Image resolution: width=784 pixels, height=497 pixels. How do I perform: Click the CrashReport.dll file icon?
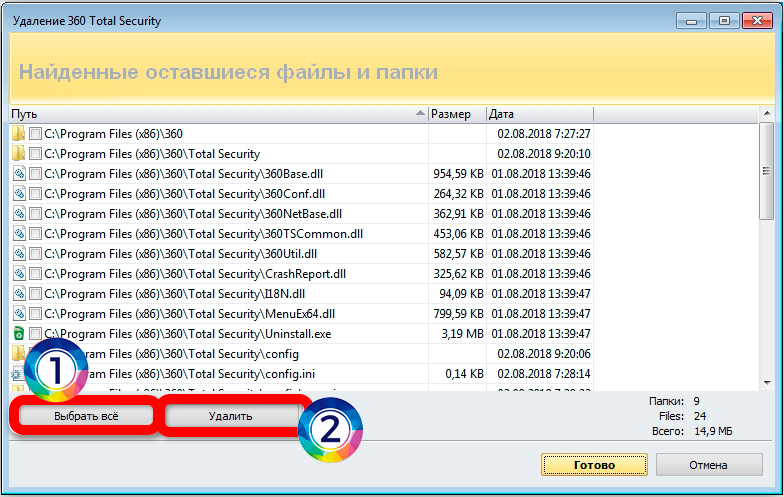19,274
